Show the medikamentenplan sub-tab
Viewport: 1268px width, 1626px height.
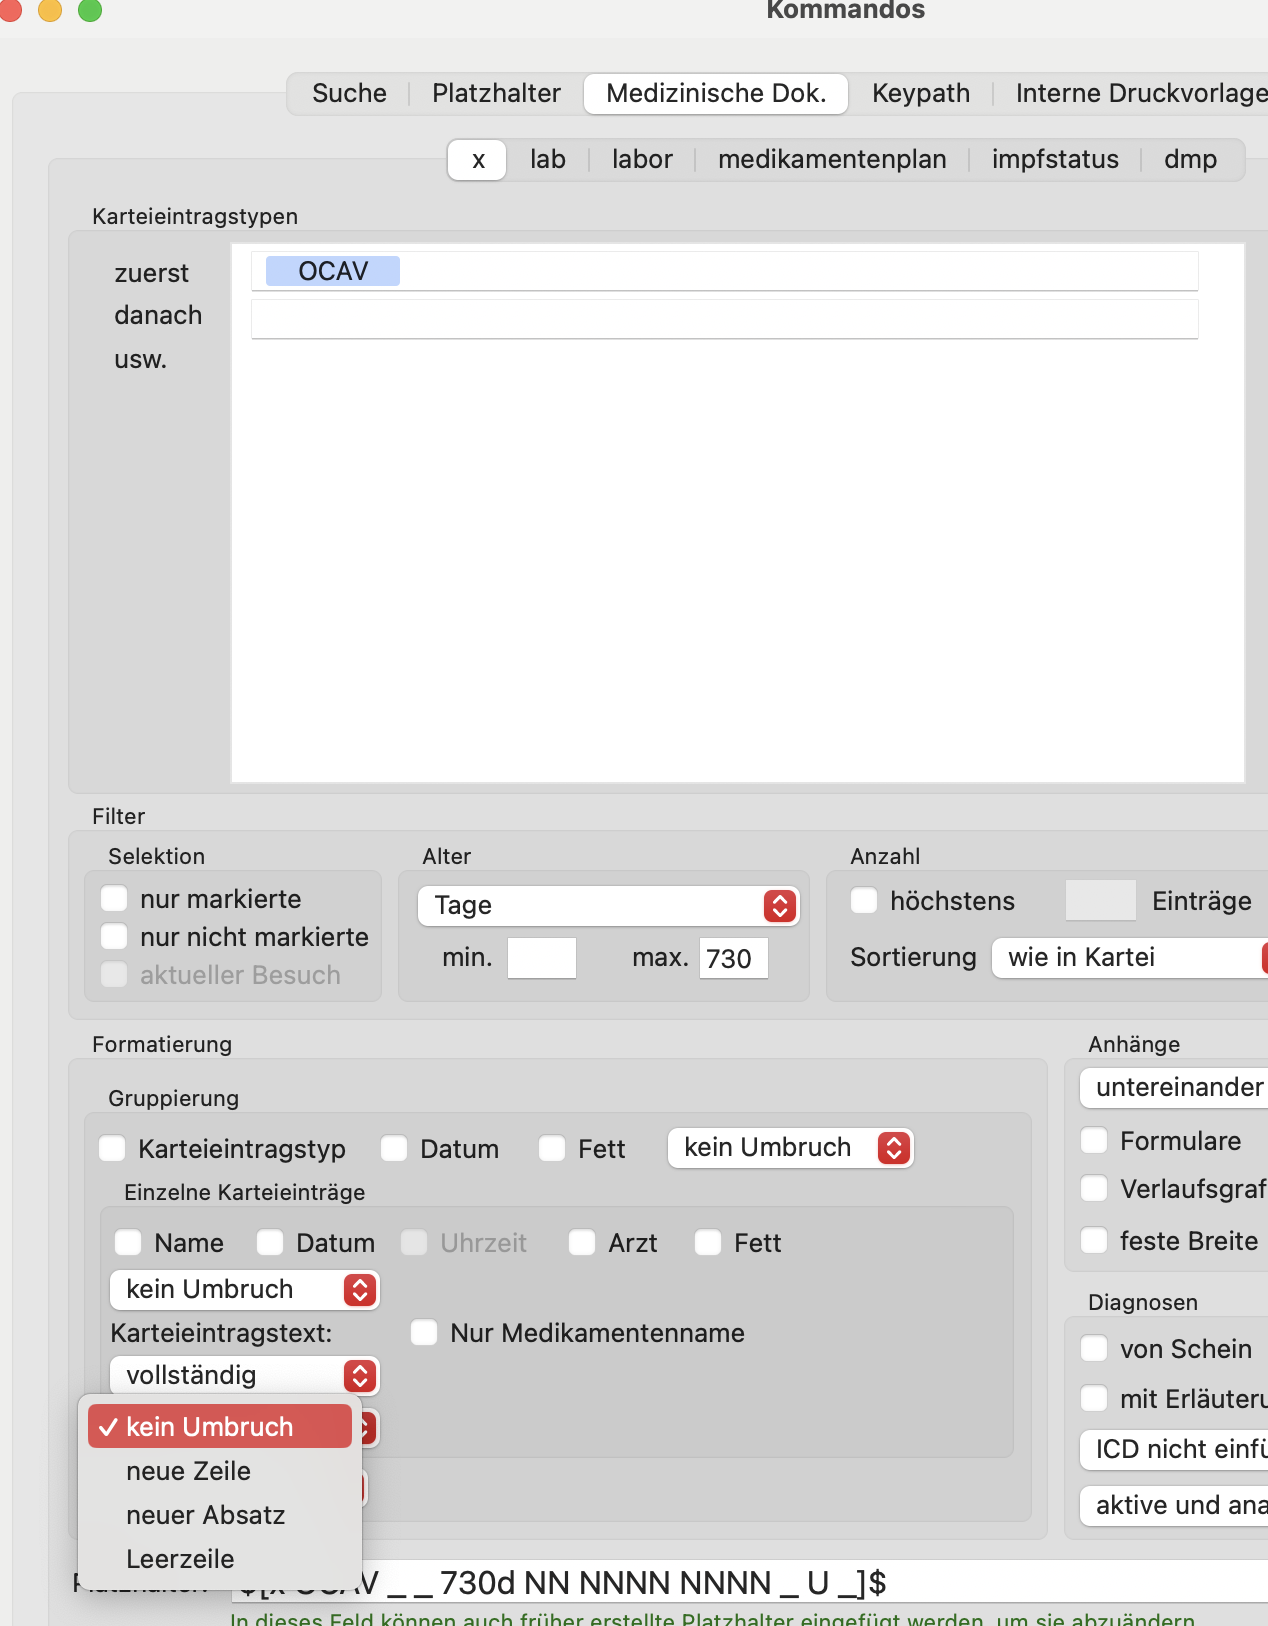click(x=832, y=159)
